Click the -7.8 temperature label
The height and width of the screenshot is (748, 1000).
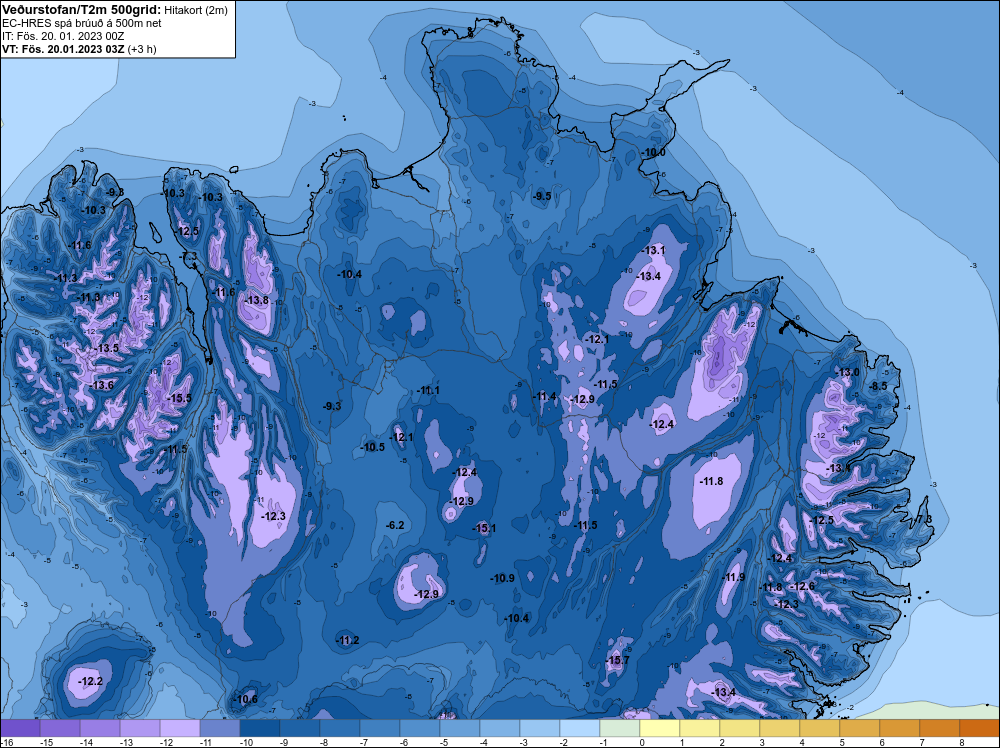[923, 519]
